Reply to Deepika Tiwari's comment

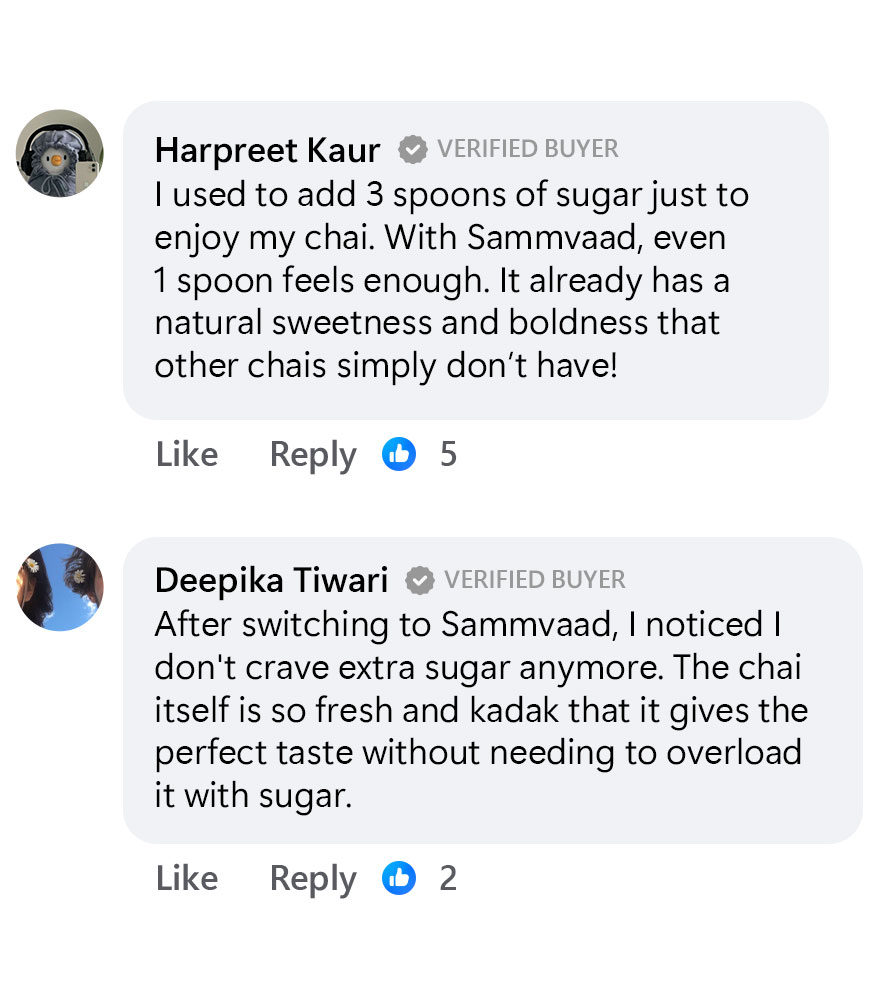312,879
